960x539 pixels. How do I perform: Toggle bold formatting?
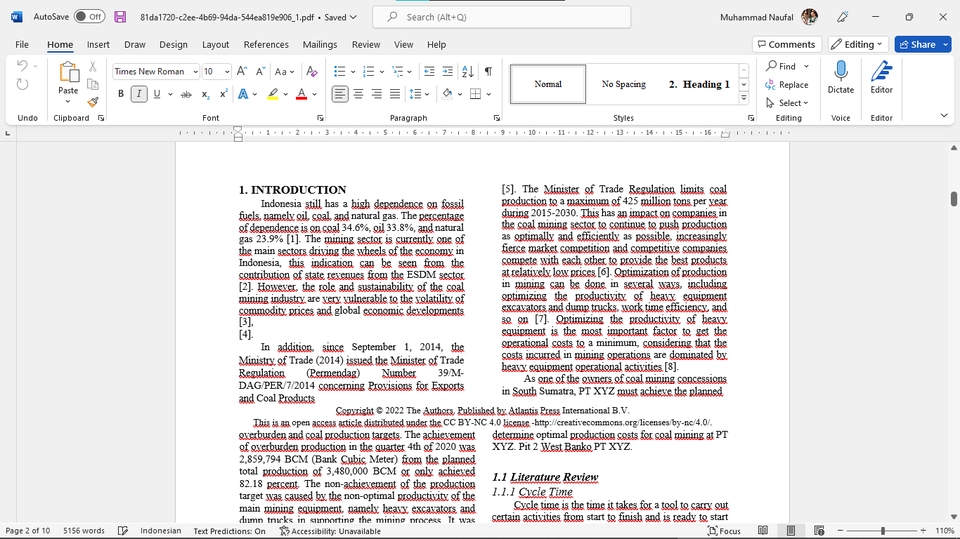point(121,94)
